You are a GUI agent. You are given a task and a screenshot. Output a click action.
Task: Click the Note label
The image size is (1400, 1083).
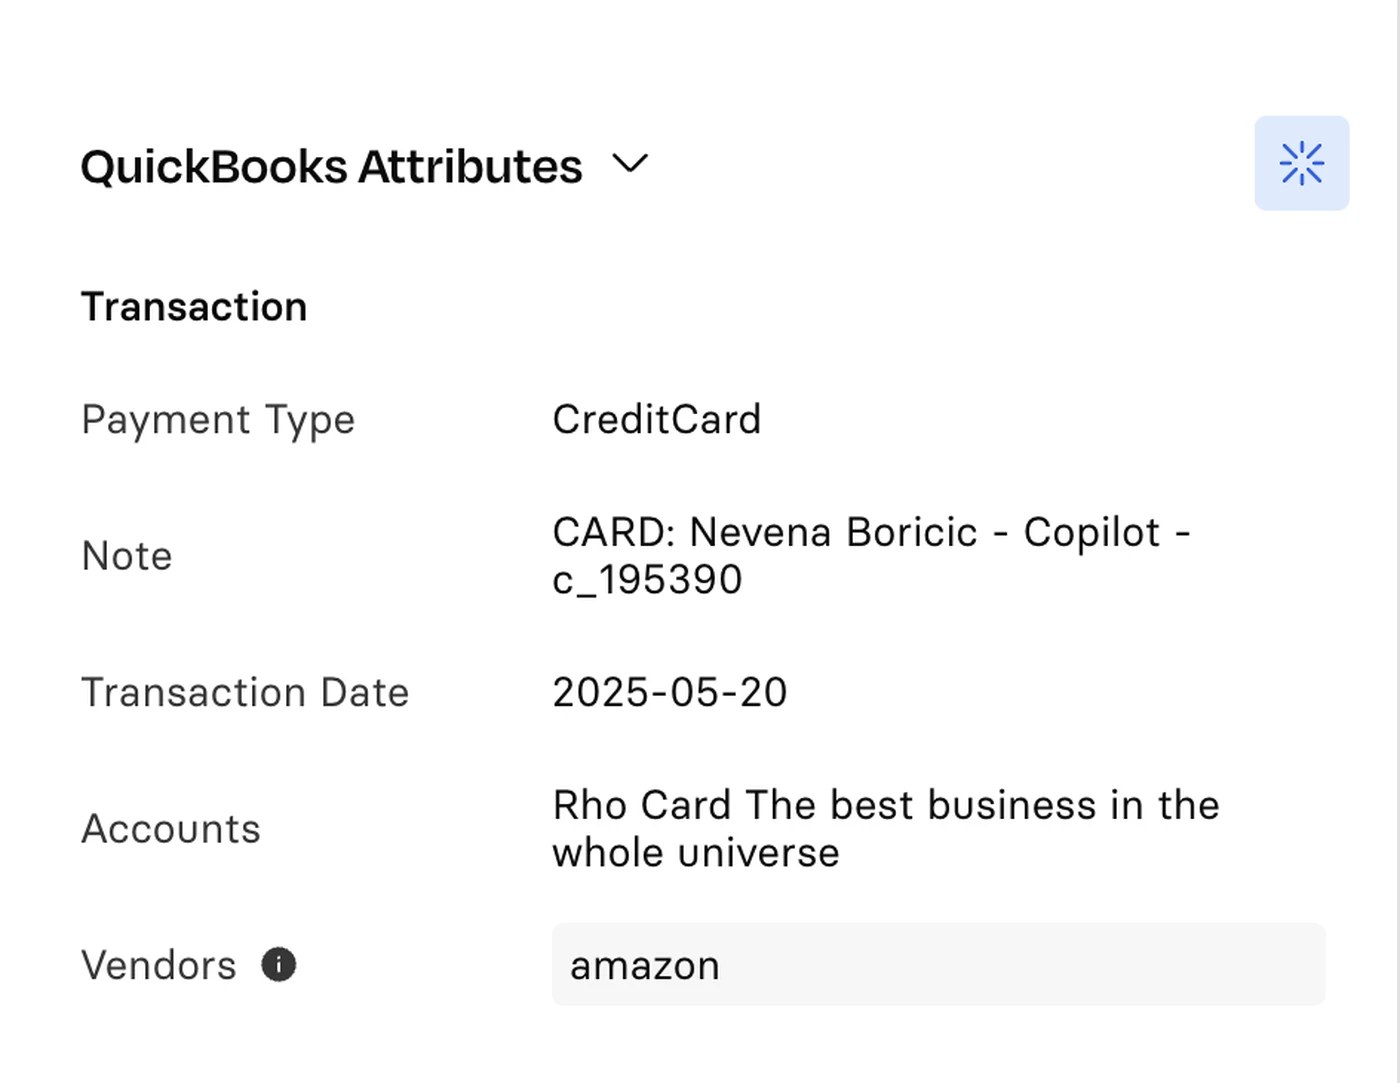pyautogui.click(x=127, y=556)
